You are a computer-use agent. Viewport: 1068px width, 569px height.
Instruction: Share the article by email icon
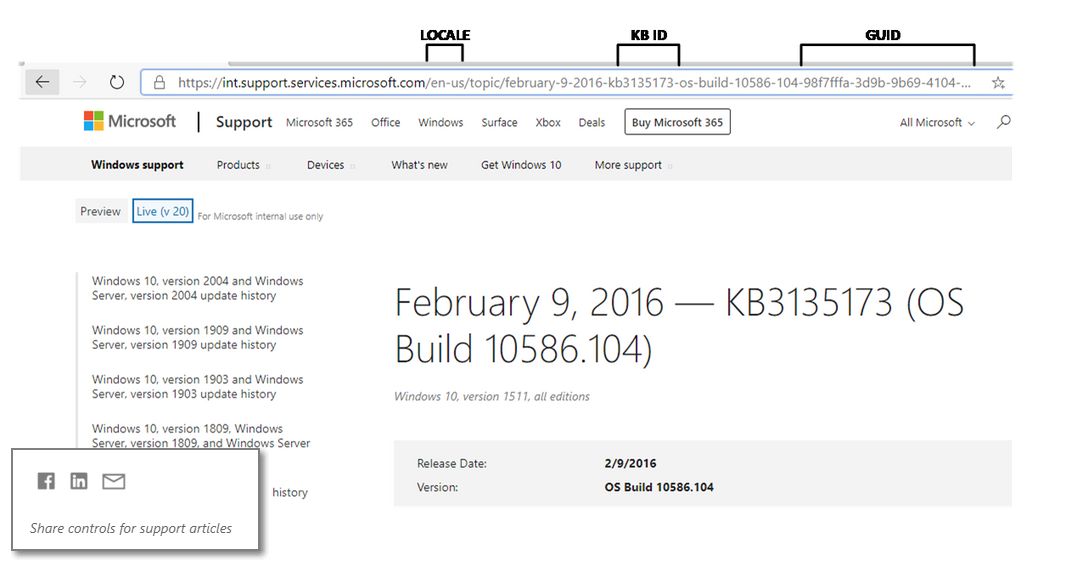pyautogui.click(x=114, y=482)
